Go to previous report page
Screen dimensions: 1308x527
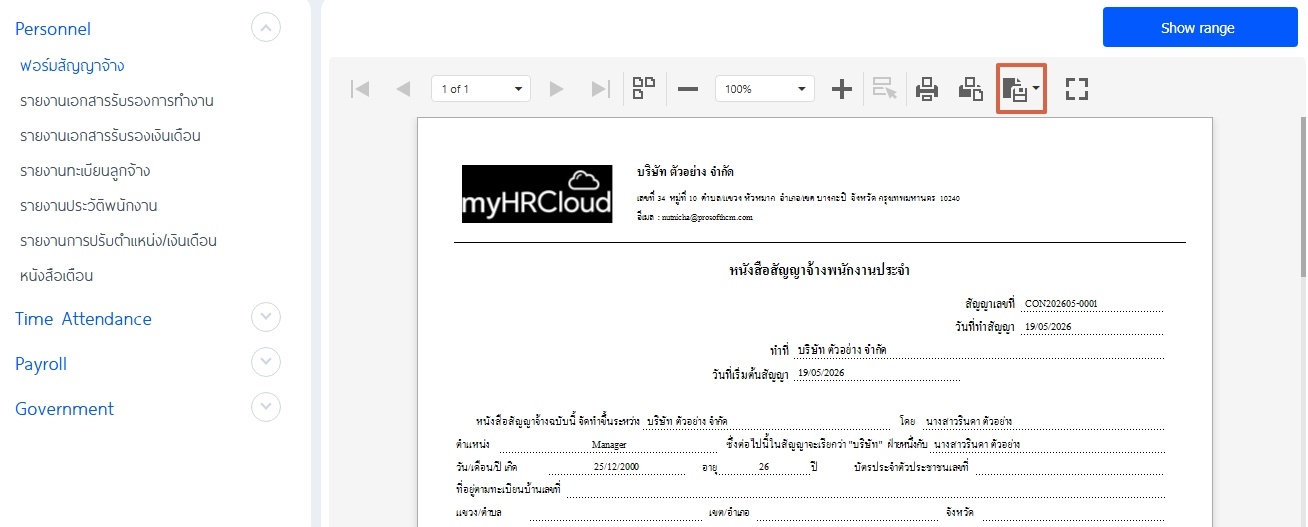point(403,89)
